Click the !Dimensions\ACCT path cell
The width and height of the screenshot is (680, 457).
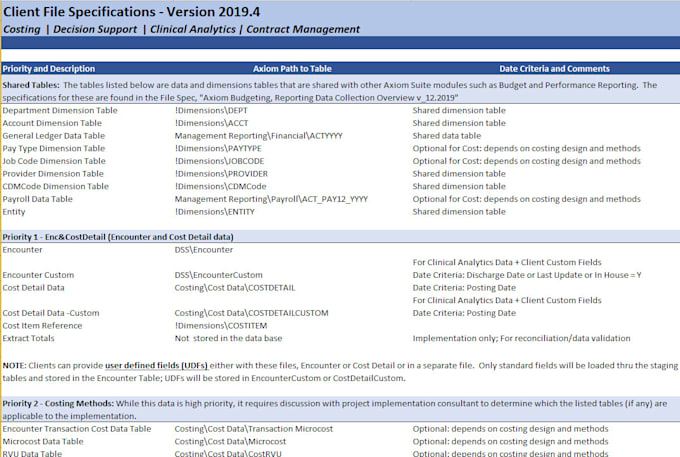[207, 123]
